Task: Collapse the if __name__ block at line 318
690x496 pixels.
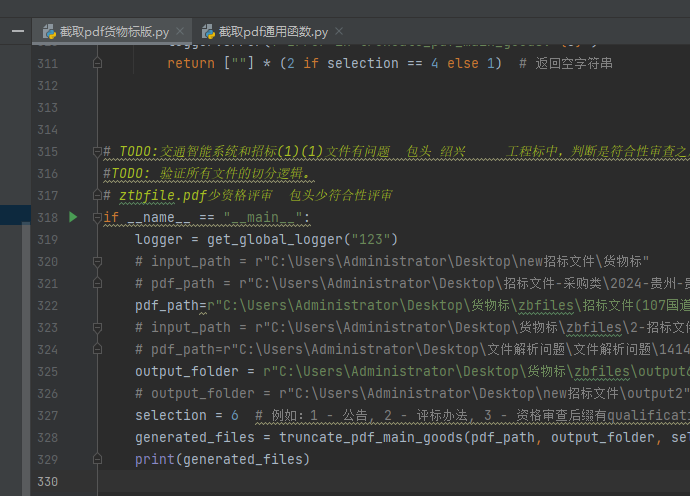Action: tap(97, 217)
